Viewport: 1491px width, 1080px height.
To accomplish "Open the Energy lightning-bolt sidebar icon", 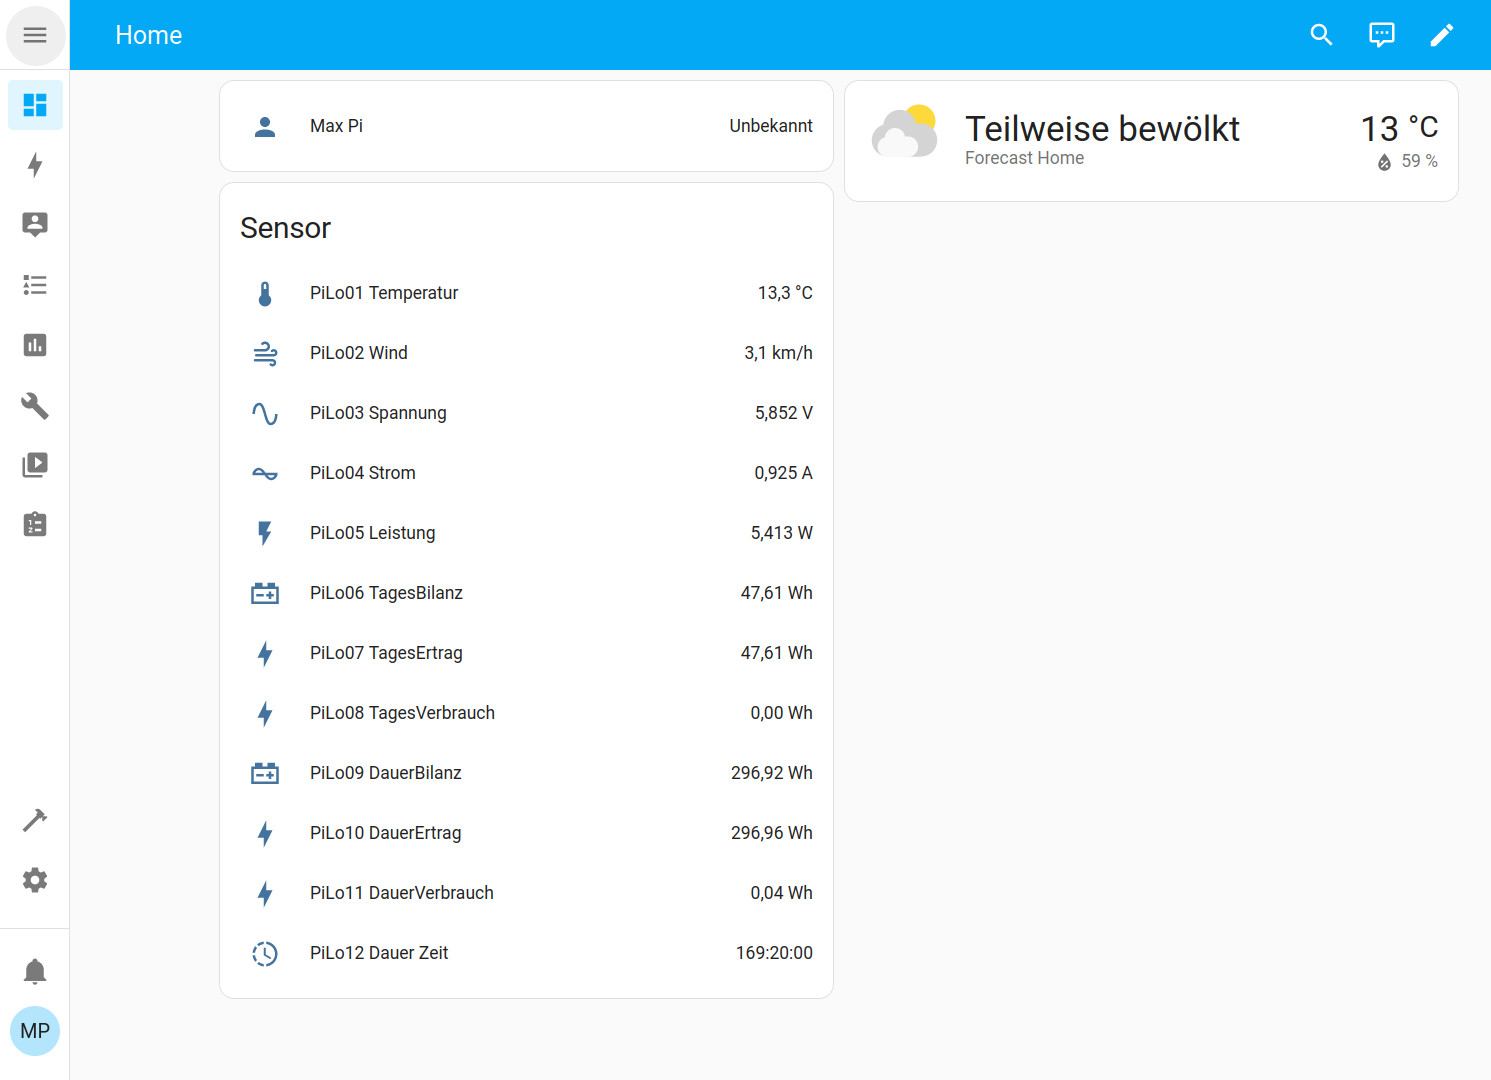I will click(x=35, y=165).
